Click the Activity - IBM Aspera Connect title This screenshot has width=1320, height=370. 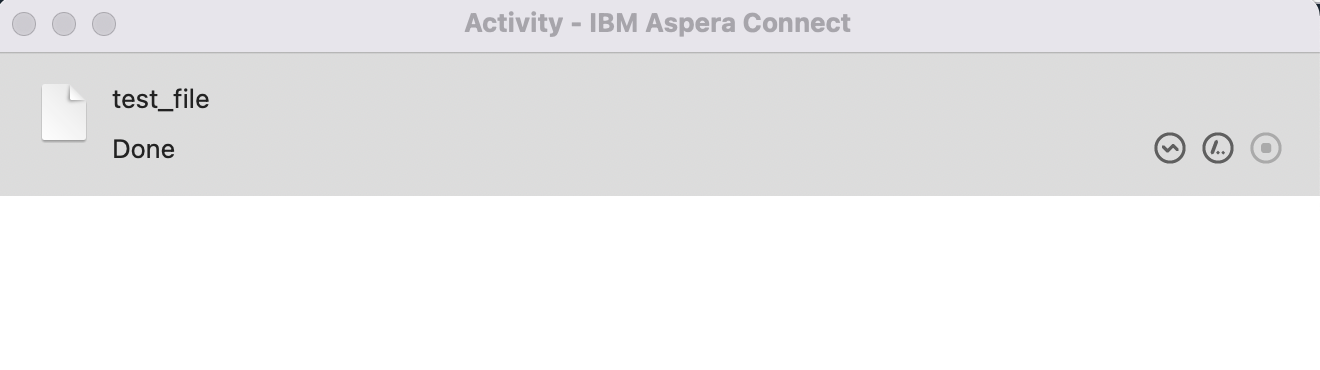tap(657, 23)
